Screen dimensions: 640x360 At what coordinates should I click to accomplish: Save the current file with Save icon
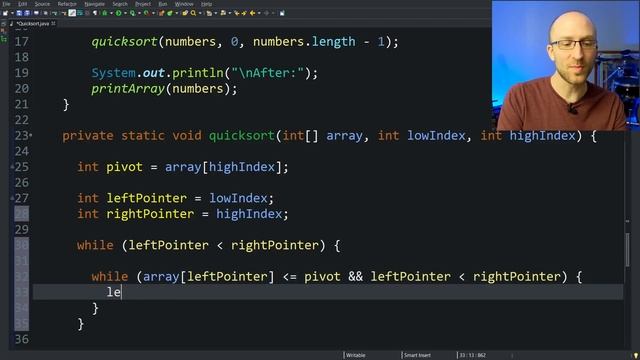[19, 13]
